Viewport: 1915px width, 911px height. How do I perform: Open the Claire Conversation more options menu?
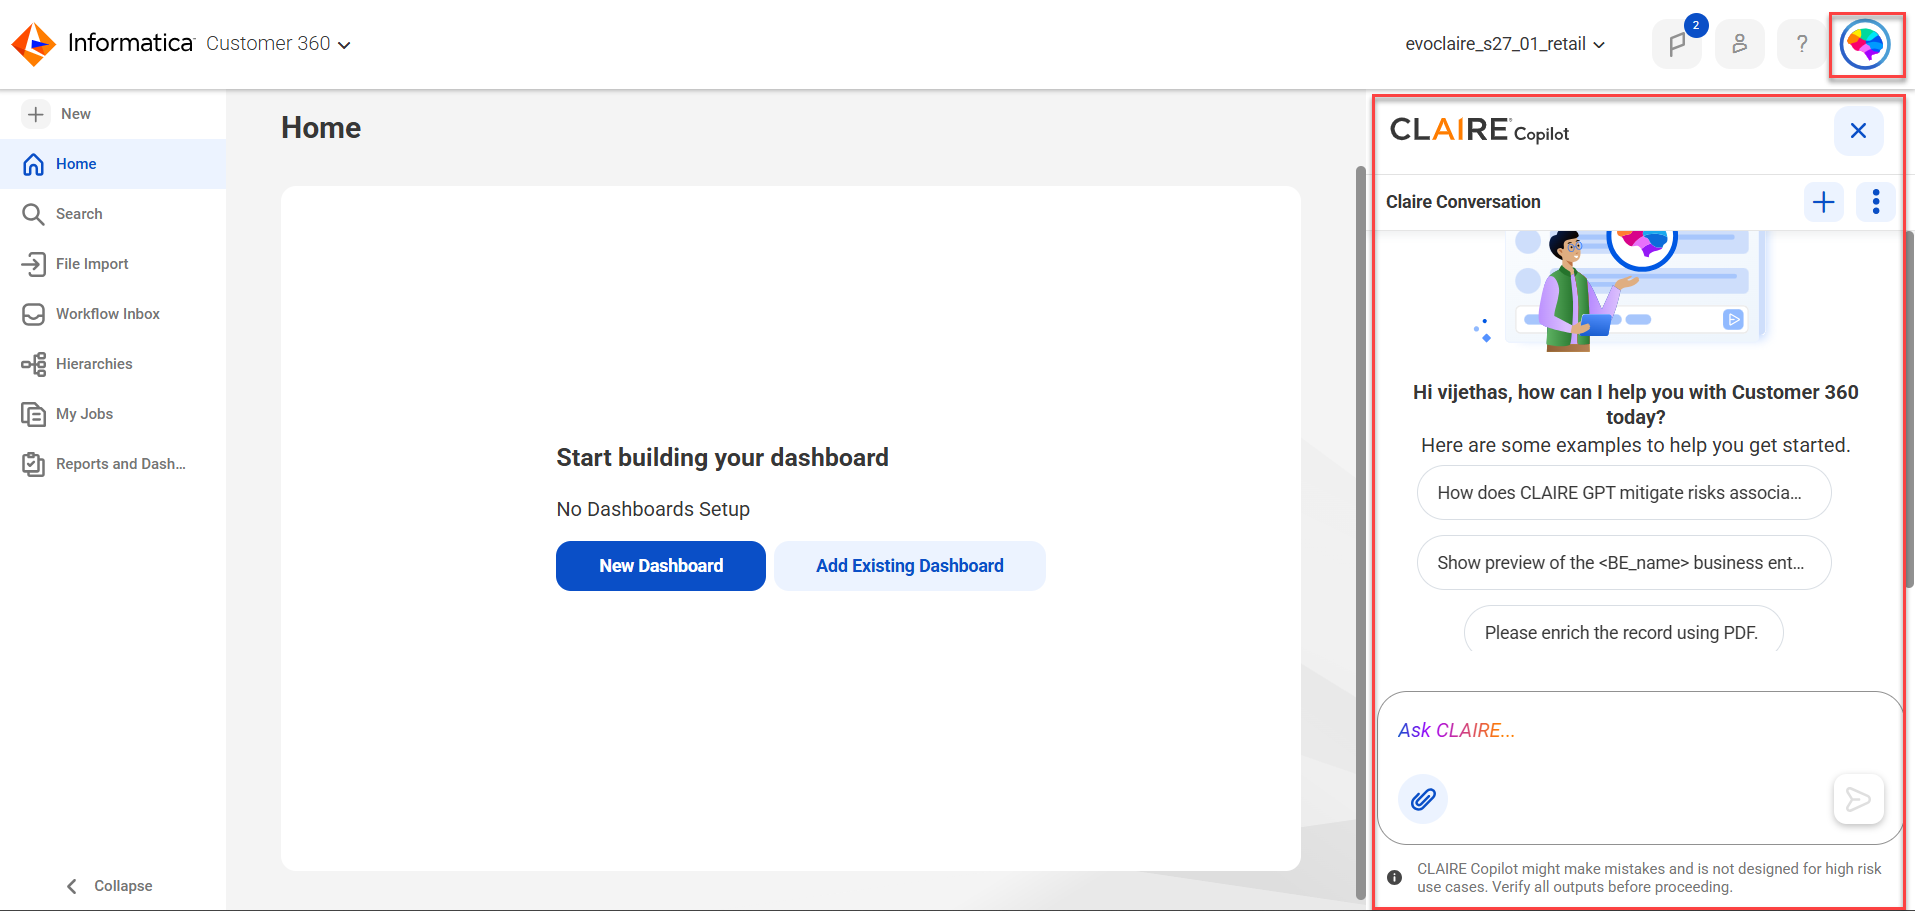[1876, 202]
